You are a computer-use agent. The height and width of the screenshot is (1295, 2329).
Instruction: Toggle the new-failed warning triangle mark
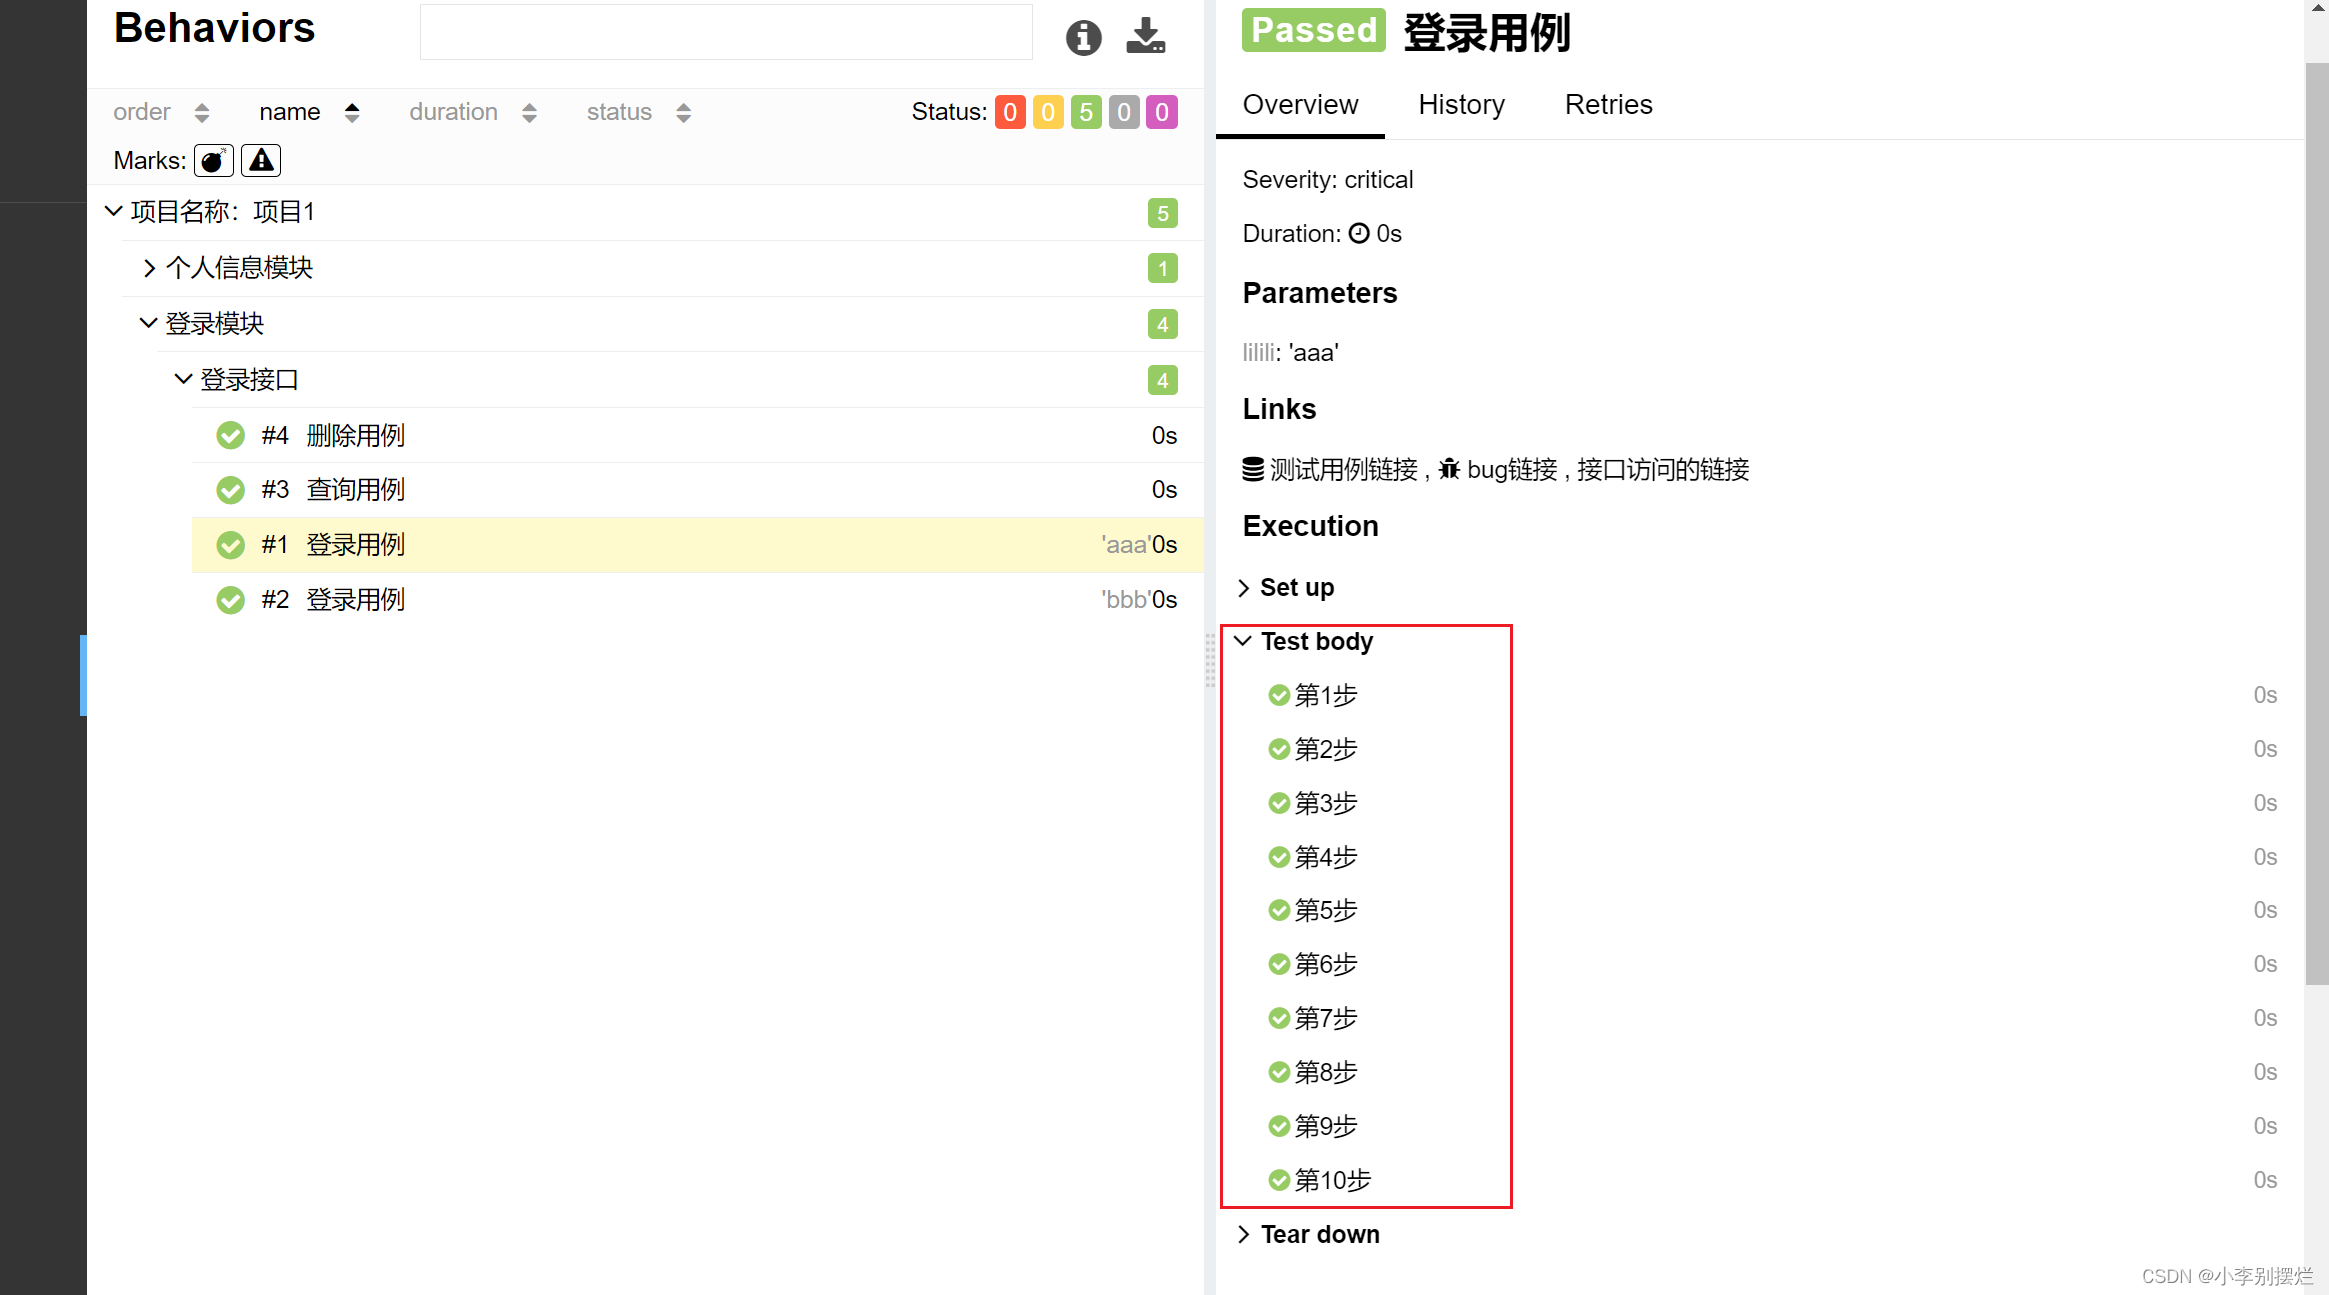[261, 160]
